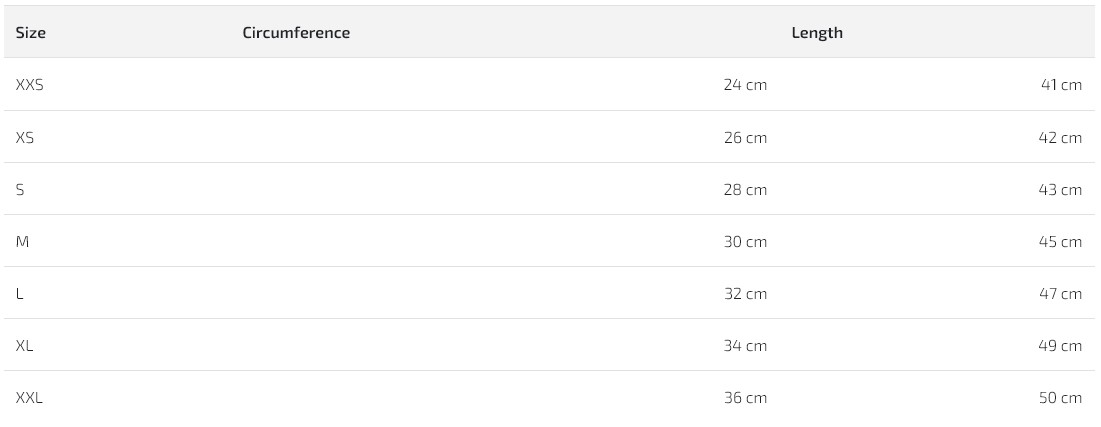Click the 36 cm circumference cell
This screenshot has height=427, width=1101.
pos(745,397)
